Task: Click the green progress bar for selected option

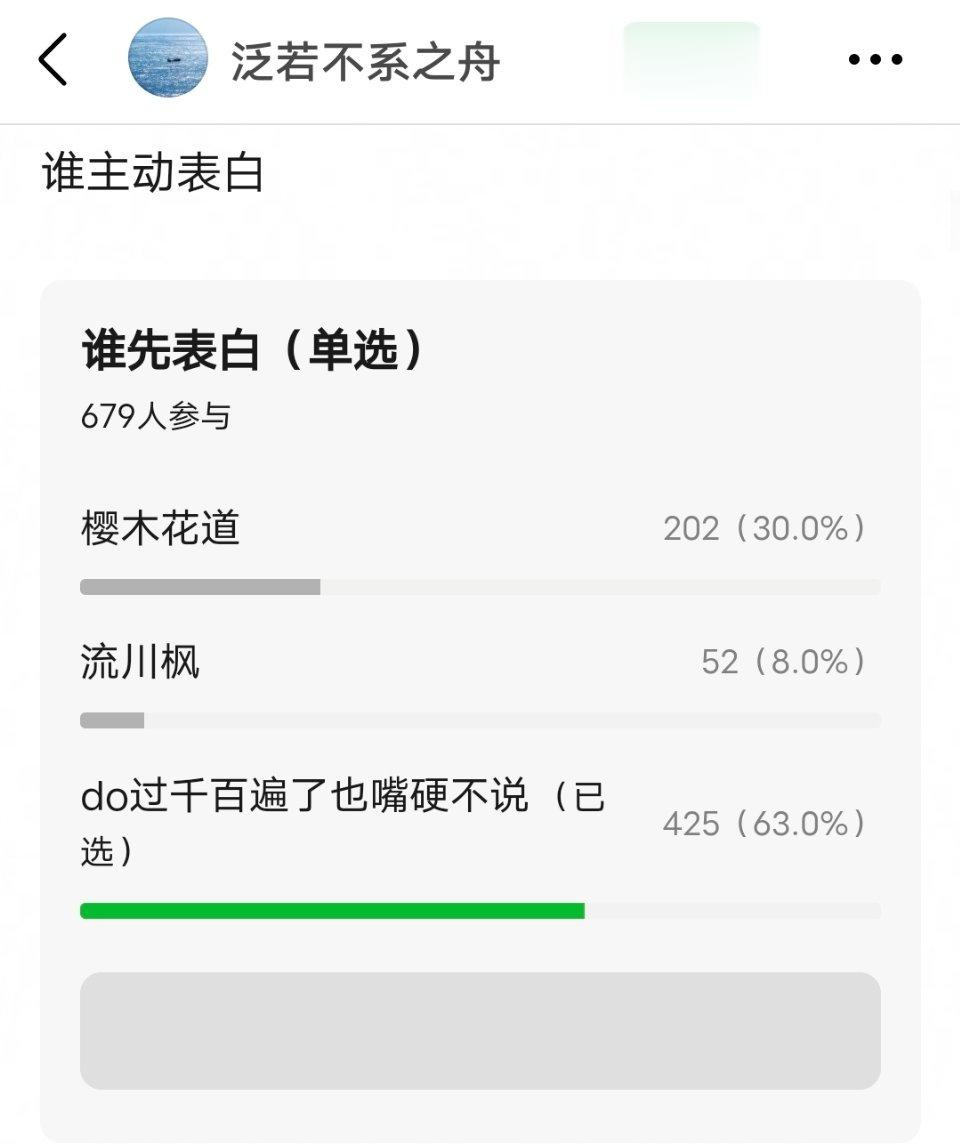Action: (x=332, y=911)
